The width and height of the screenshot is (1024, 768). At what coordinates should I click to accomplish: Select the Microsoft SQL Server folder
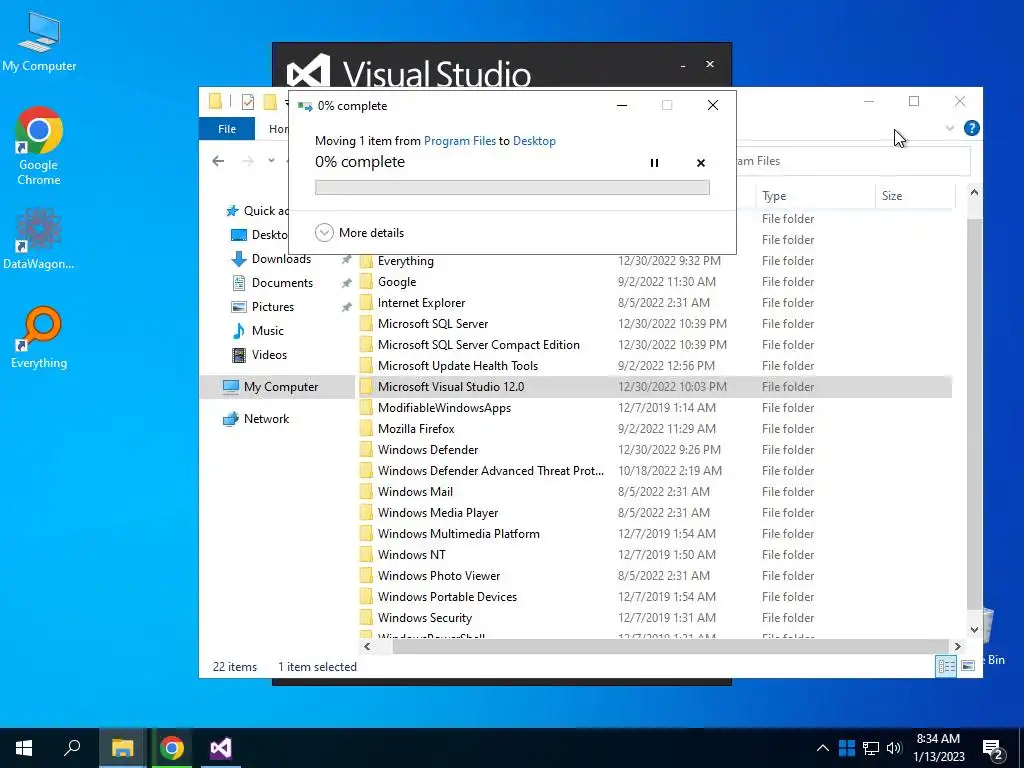(x=655, y=323)
